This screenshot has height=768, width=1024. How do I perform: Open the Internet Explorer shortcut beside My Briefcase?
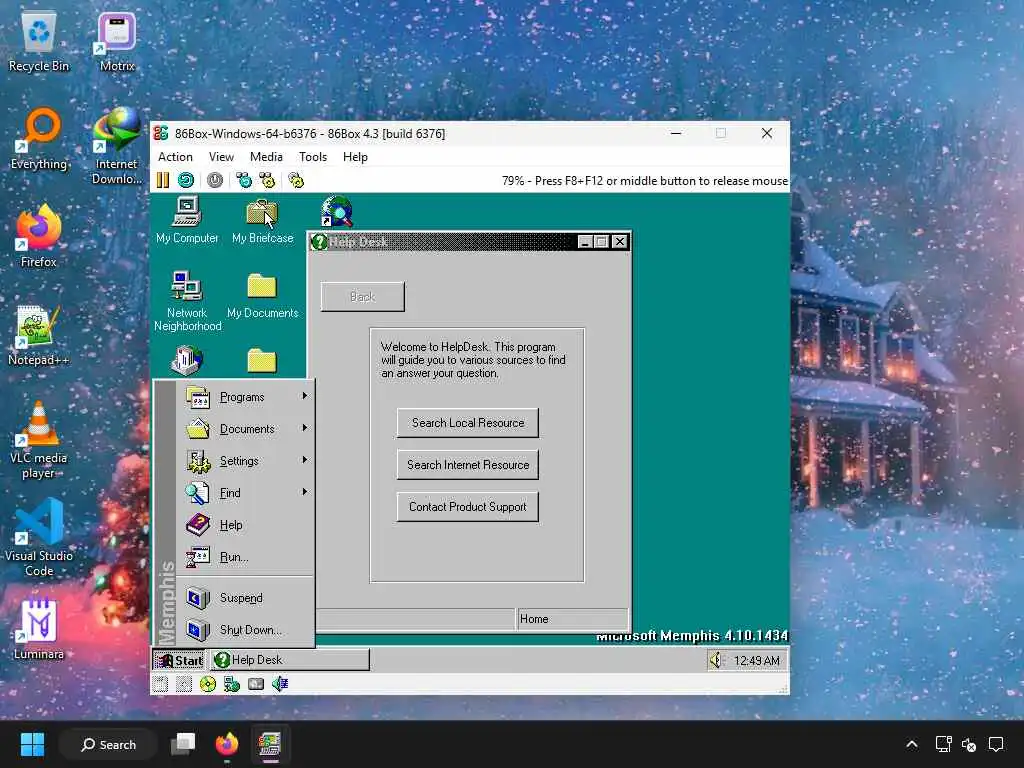coord(337,212)
